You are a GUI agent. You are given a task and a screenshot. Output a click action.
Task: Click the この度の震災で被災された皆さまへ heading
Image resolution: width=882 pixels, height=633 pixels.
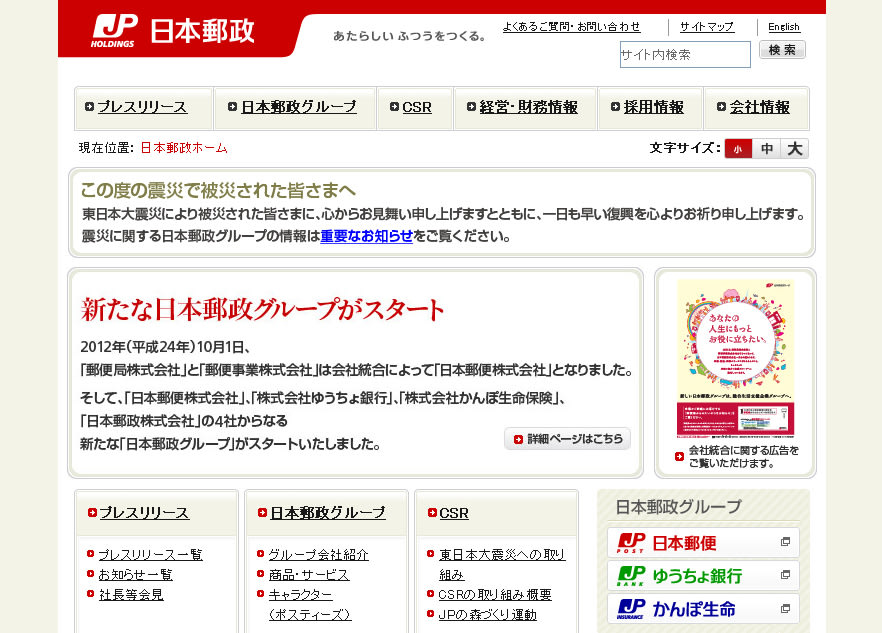click(218, 190)
